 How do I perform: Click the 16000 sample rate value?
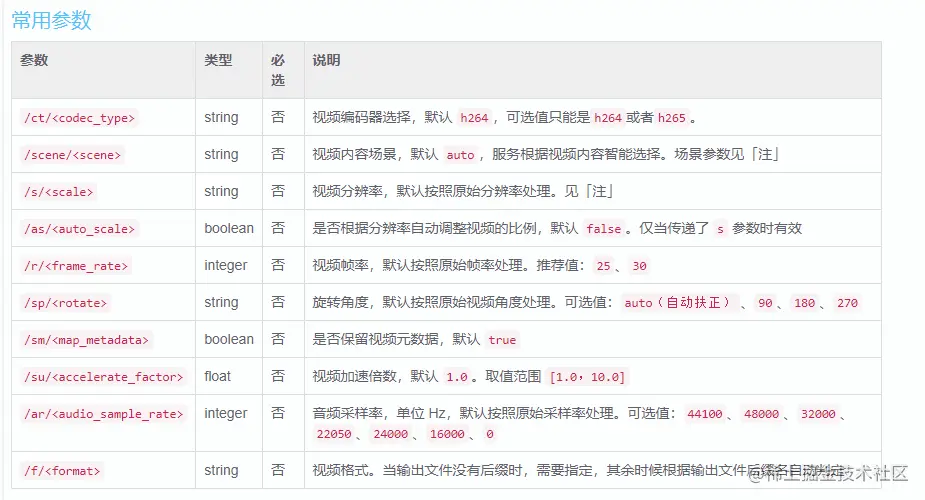[x=447, y=434]
